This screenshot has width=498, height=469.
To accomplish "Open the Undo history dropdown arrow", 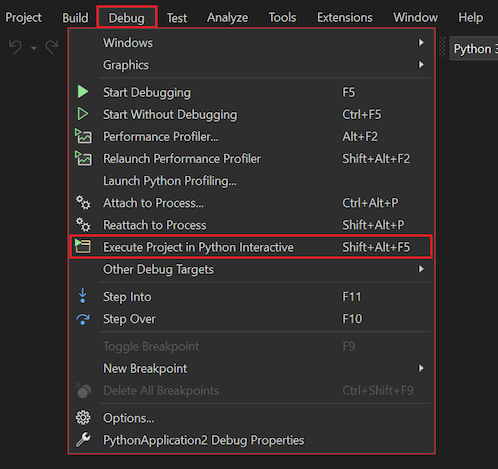I will point(34,48).
